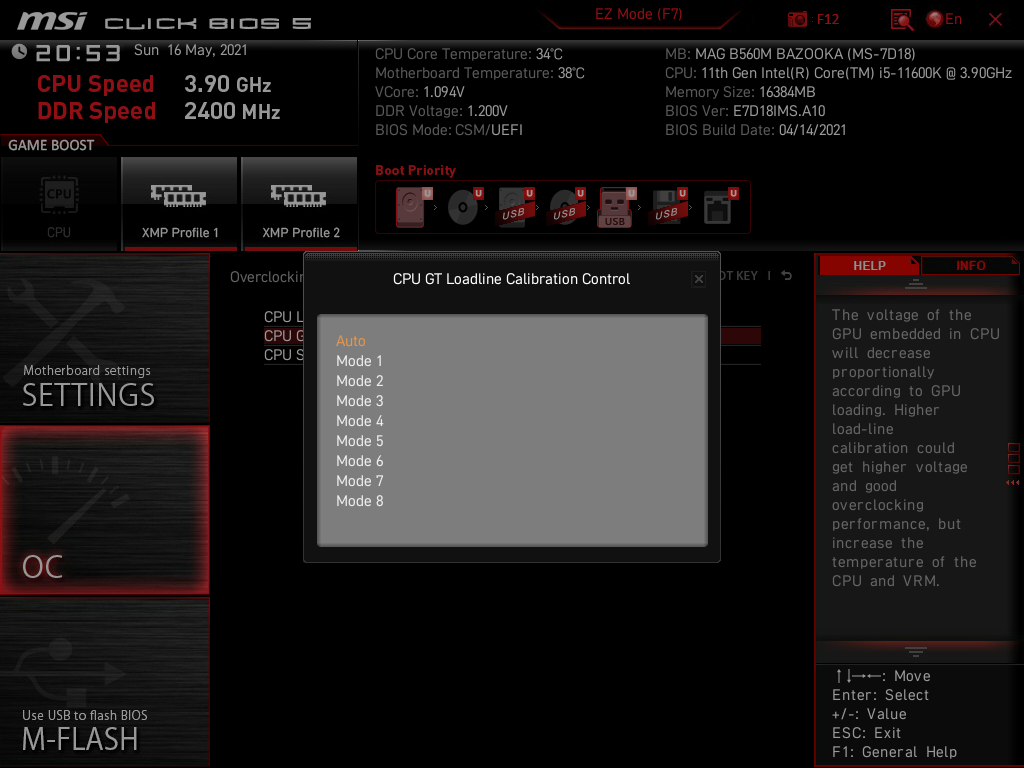
Task: Click the 'F1: General Help' hint
Action: [894, 752]
